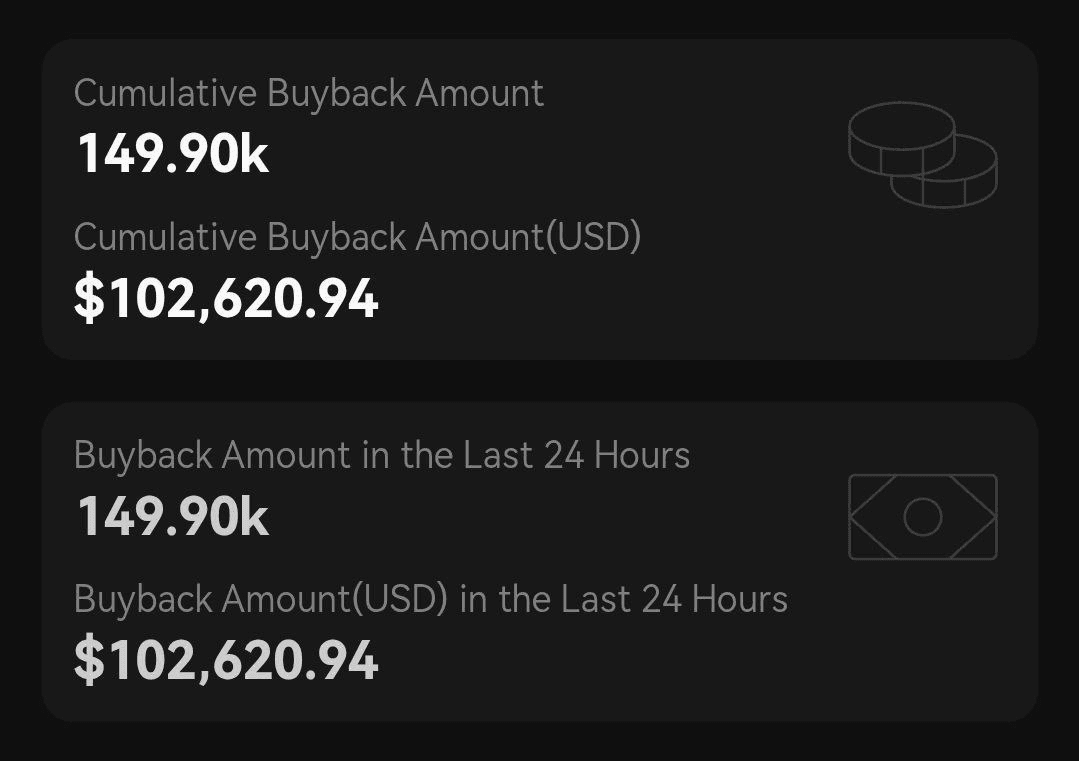This screenshot has width=1079, height=761.
Task: Click the circle inside the banknote icon
Action: (x=922, y=517)
